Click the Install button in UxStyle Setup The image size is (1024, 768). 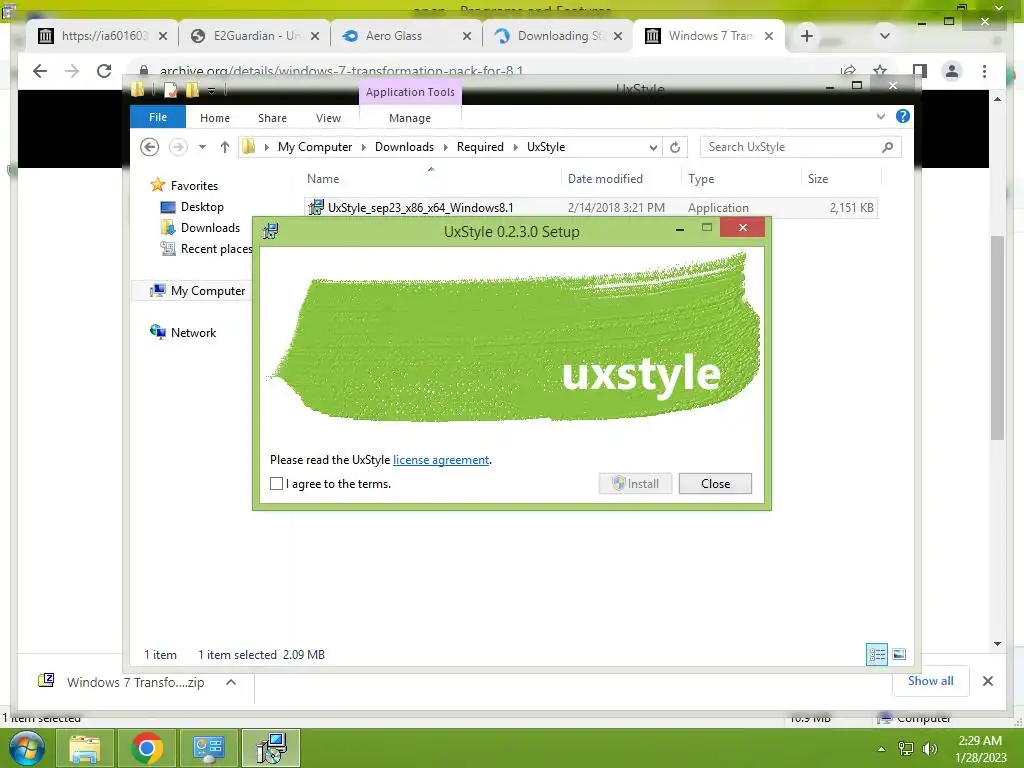[x=635, y=483]
